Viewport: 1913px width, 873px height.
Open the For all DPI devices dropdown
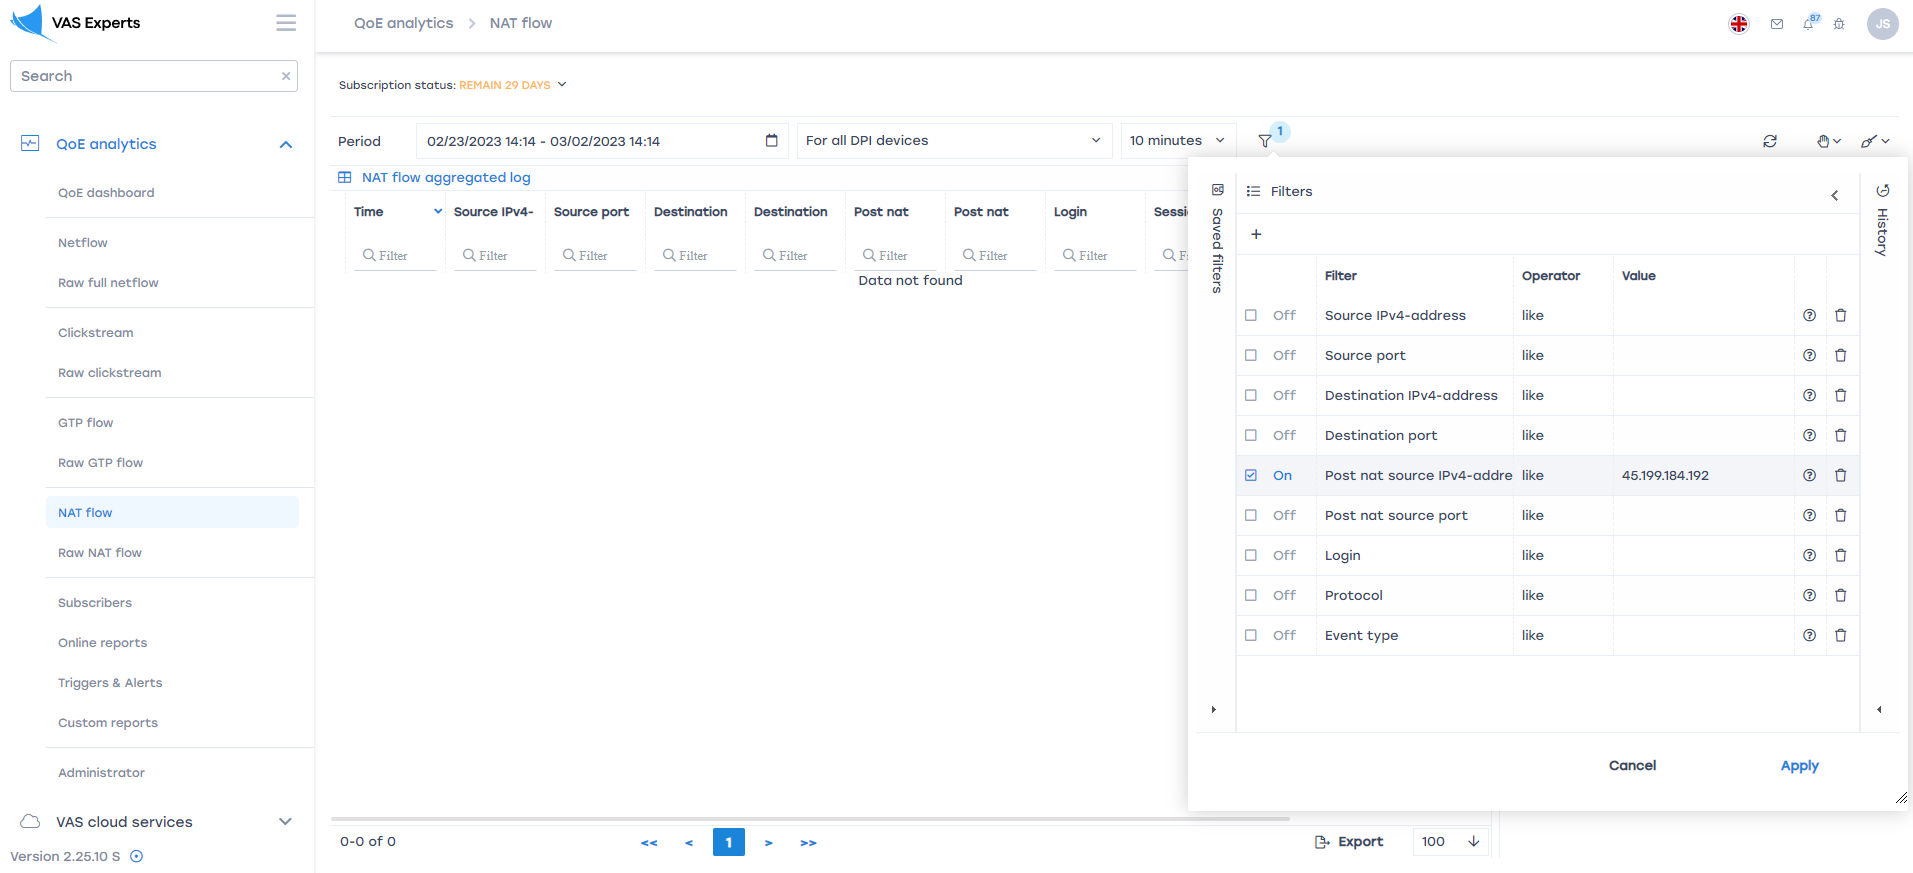(x=953, y=141)
